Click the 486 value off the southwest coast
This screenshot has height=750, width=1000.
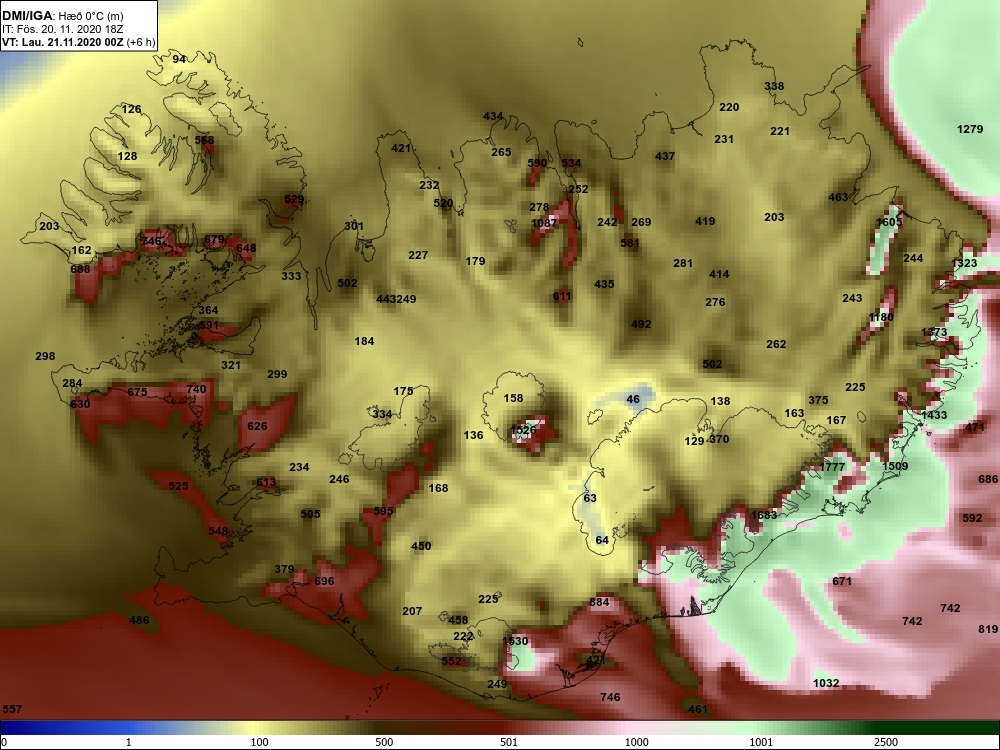pyautogui.click(x=139, y=620)
